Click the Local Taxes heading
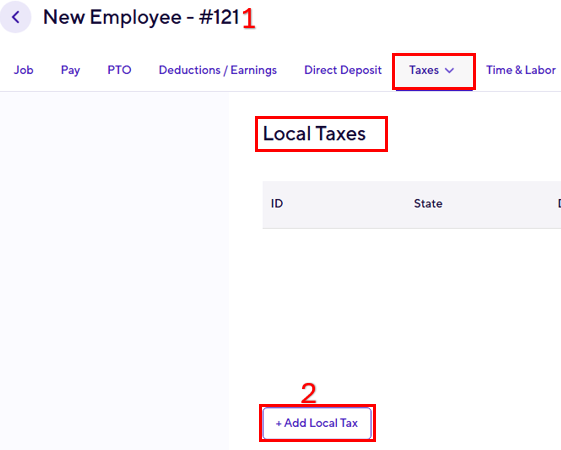 314,134
